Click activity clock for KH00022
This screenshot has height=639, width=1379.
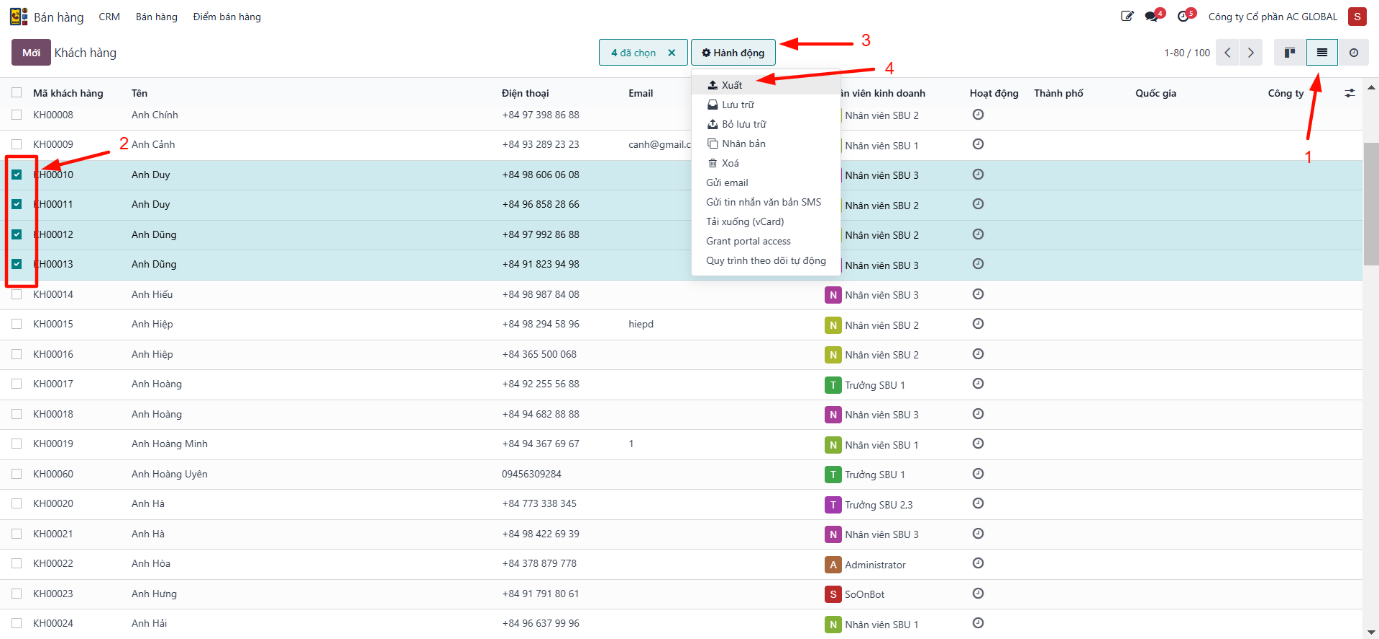[x=978, y=564]
